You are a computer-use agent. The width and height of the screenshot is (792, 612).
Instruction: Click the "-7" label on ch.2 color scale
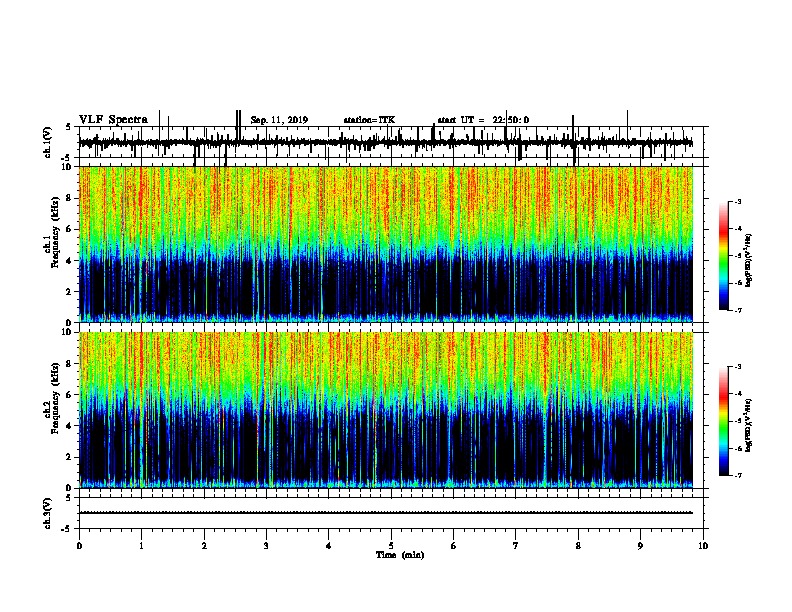pyautogui.click(x=737, y=475)
